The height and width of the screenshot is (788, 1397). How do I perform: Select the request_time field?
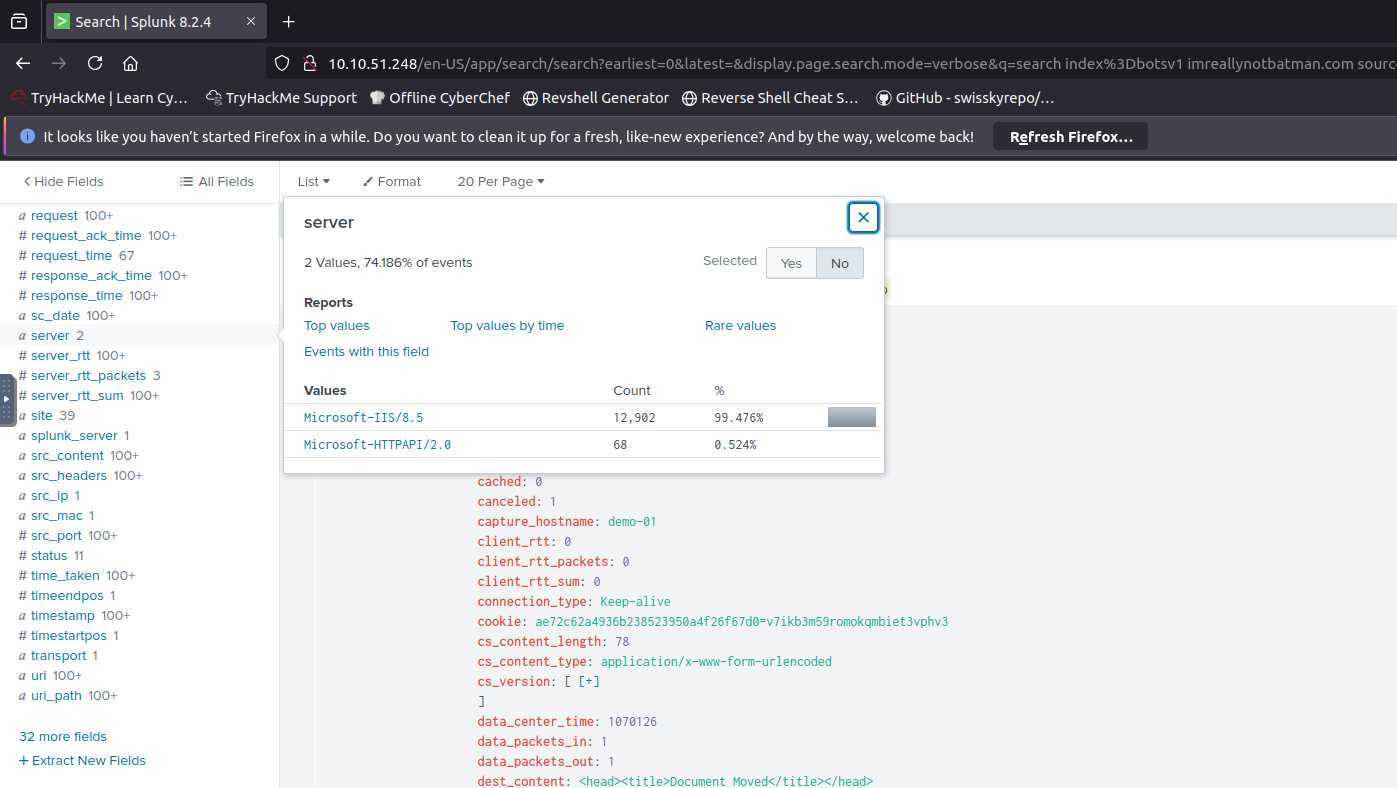click(72, 255)
